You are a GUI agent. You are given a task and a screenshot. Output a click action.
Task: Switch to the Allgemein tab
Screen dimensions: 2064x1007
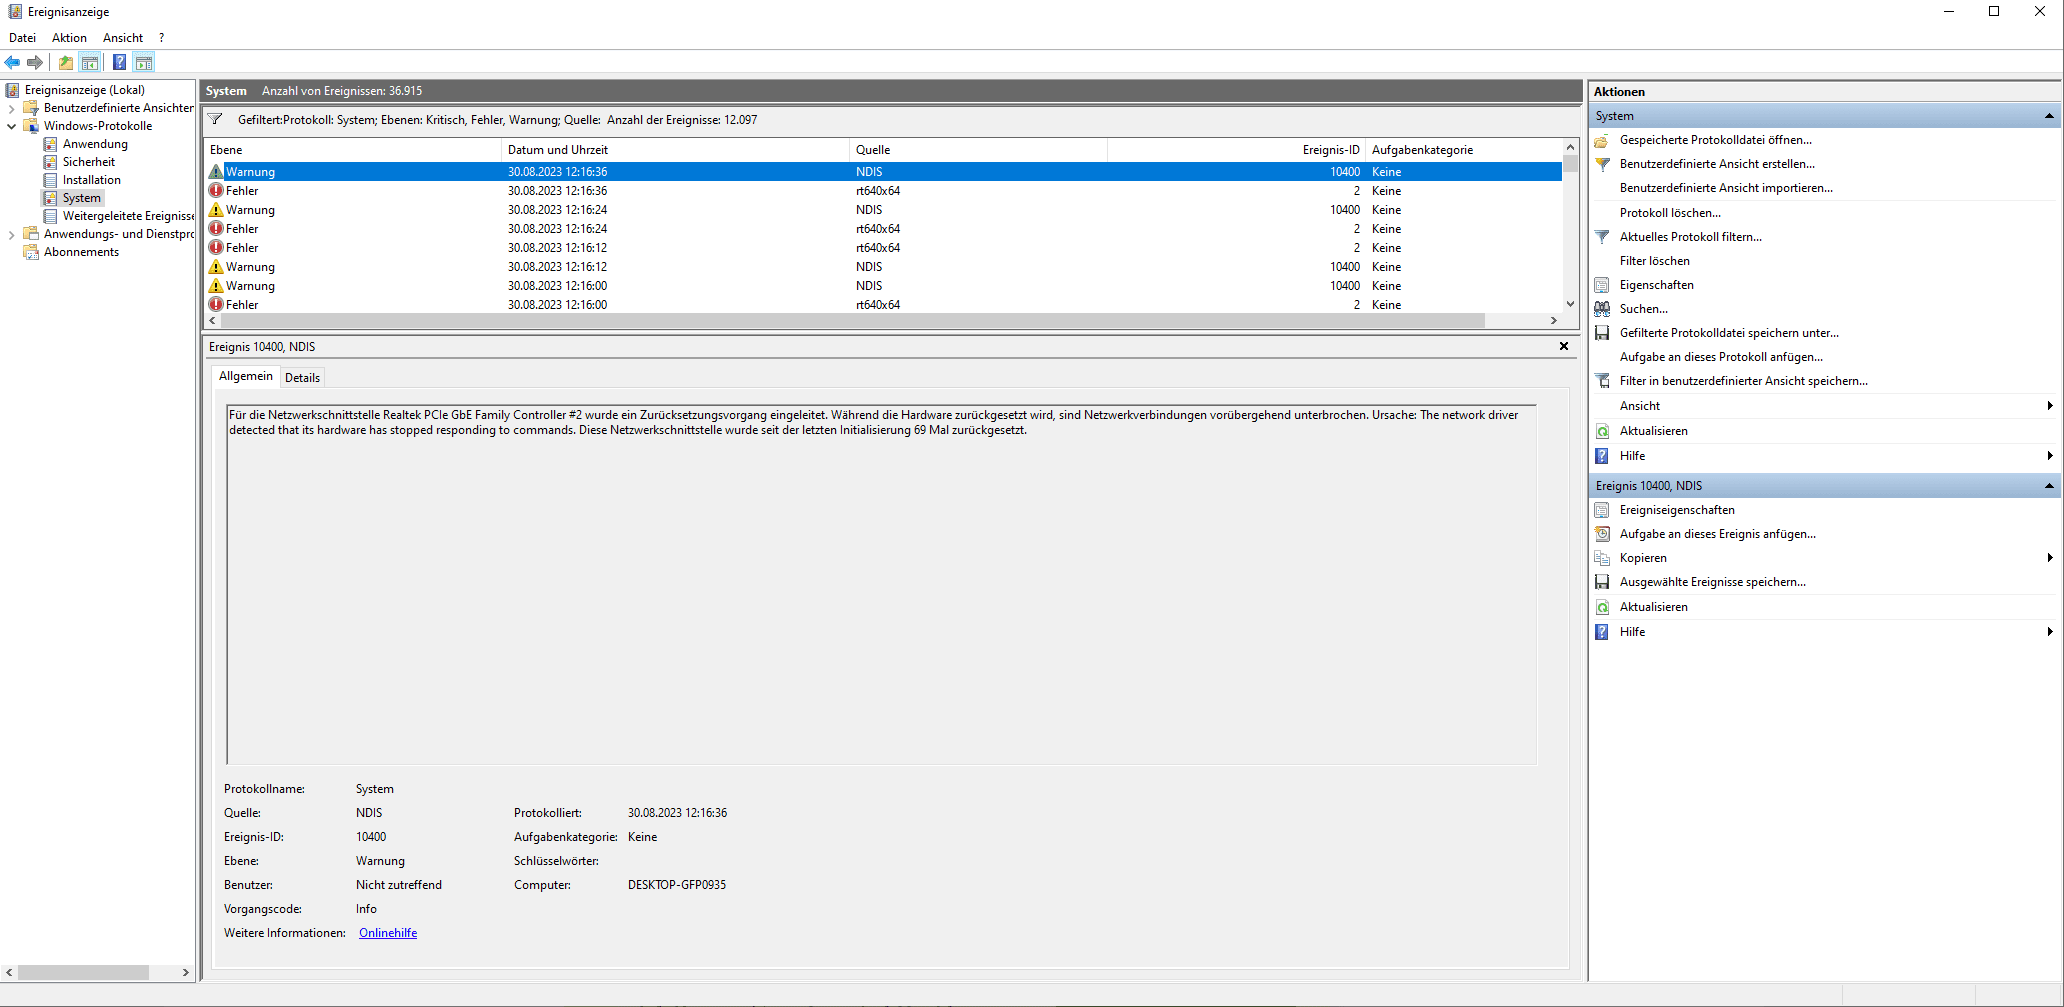click(246, 376)
